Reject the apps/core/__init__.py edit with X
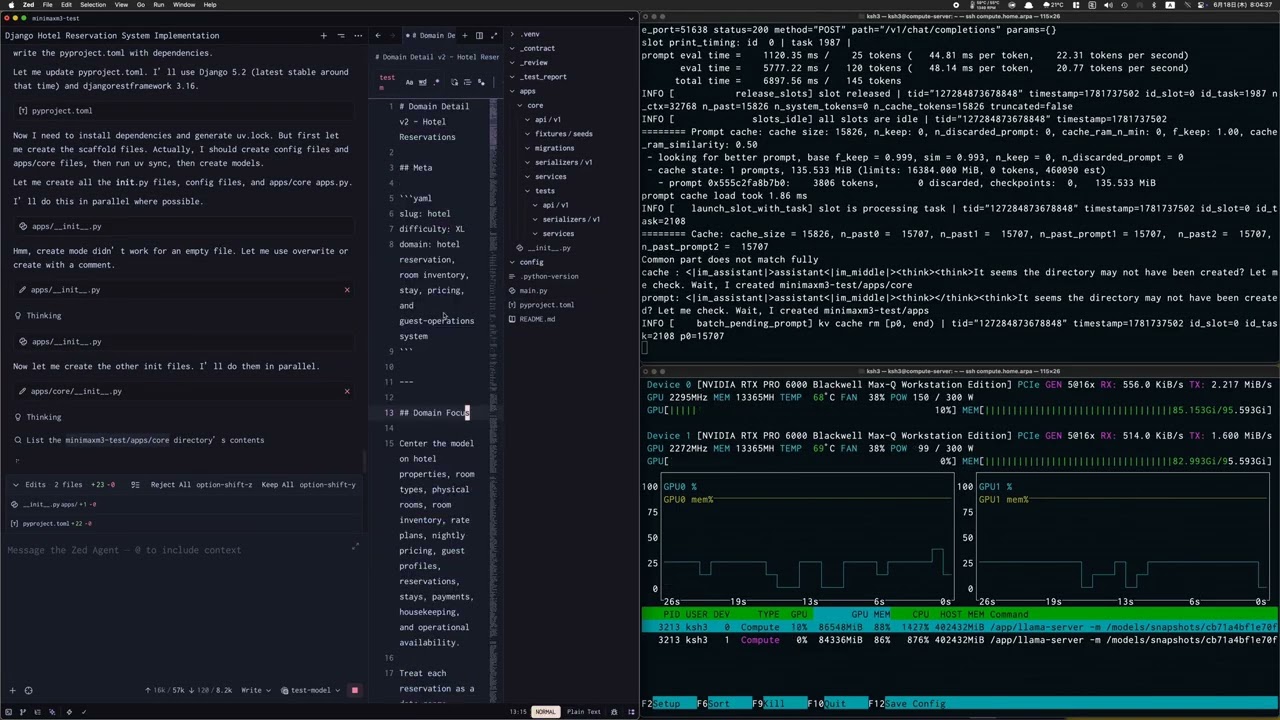 347,391
